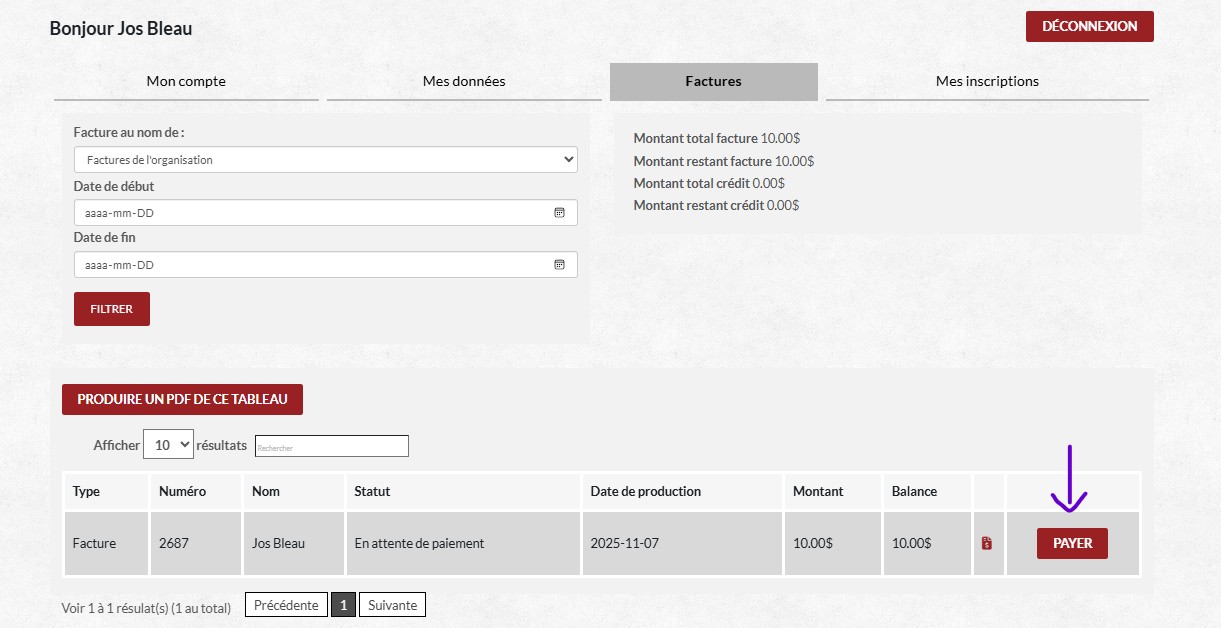Sort table by Date de production column
Screen dimensions: 1221x628
(645, 491)
